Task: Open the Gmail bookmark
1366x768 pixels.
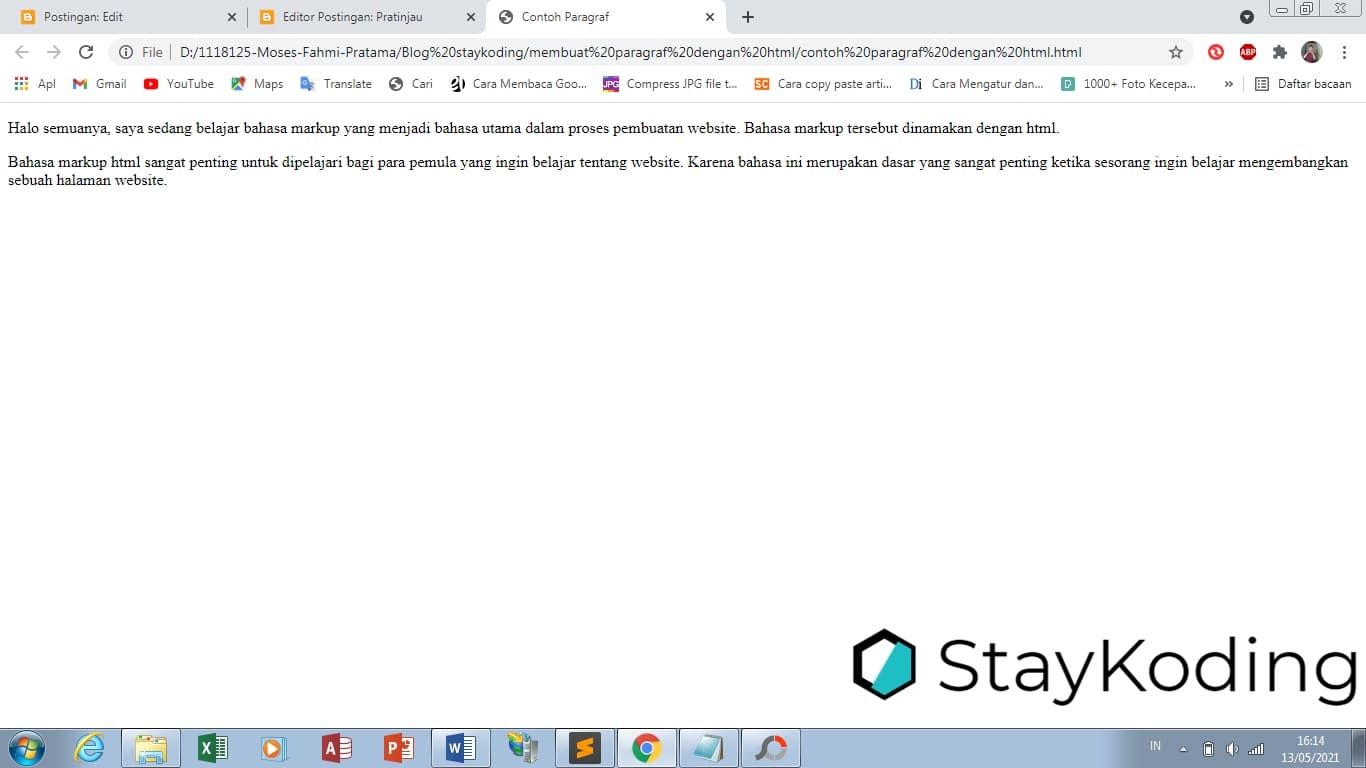Action: (98, 84)
